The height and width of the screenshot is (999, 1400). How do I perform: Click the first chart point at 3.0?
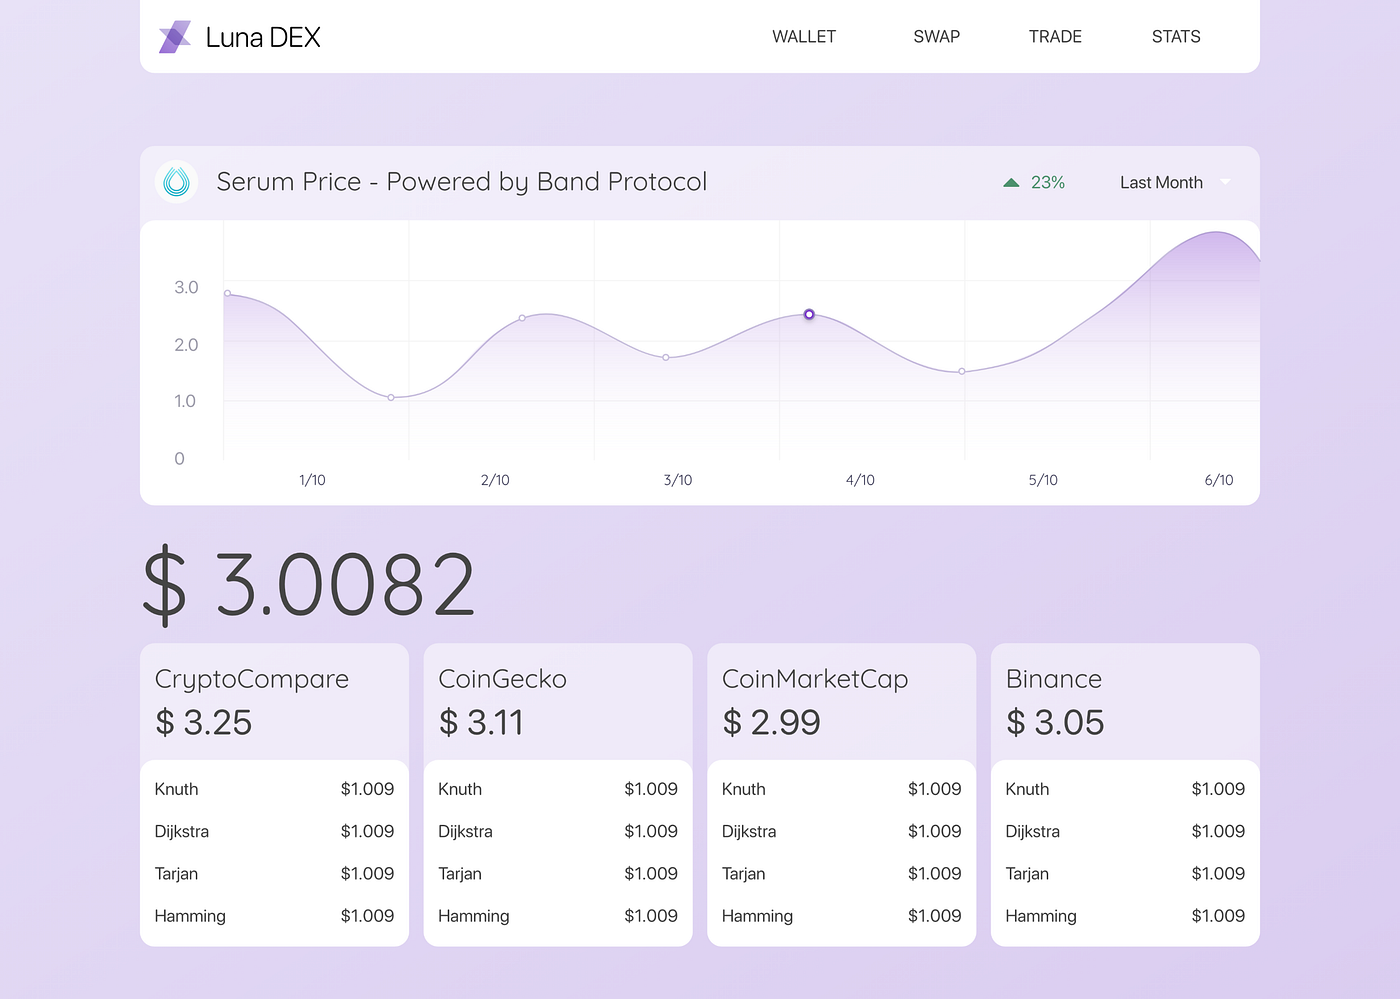coord(228,293)
